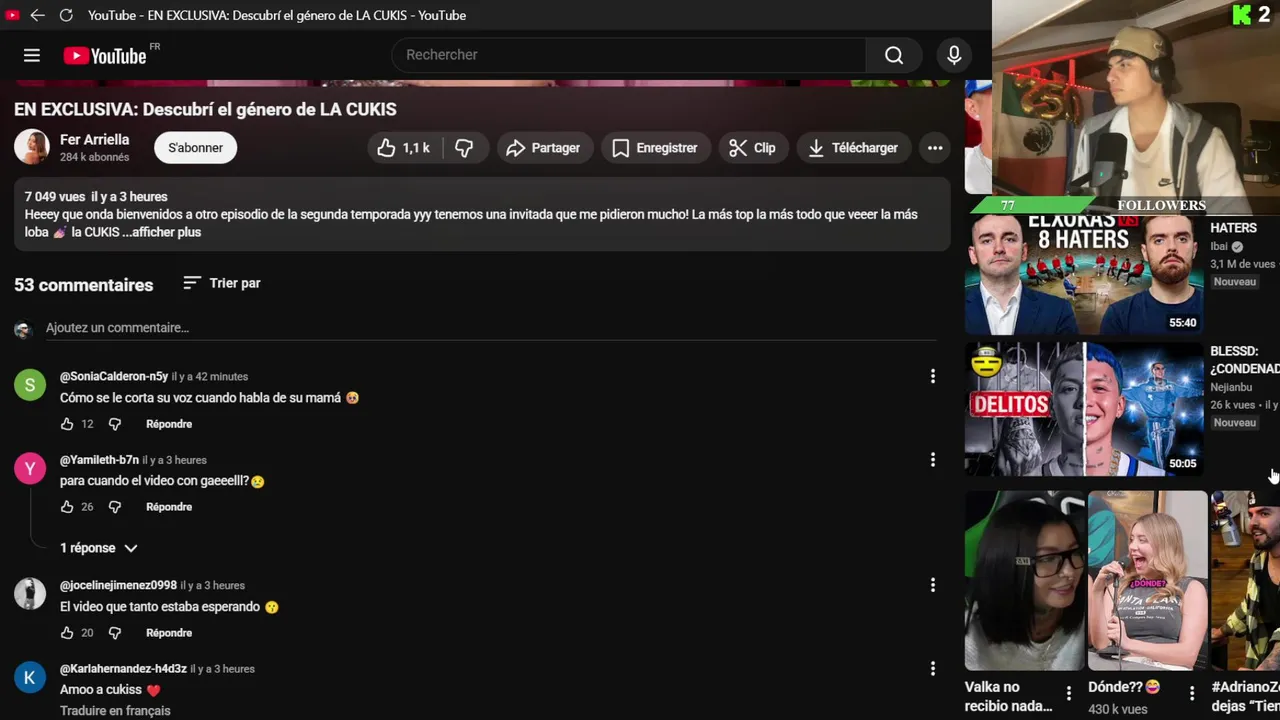
Task: Dislike SoniaCalderon-n5y's comment
Action: [114, 424]
